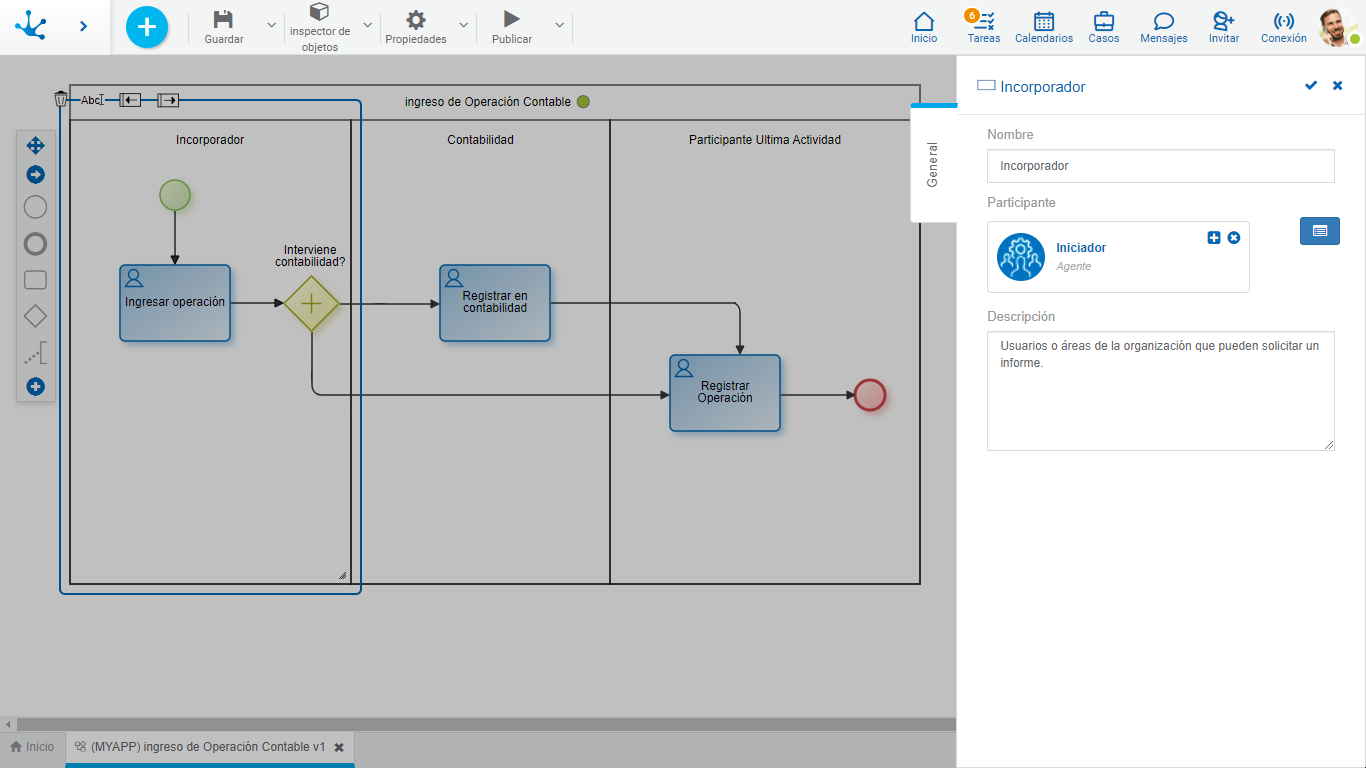Open Tareas task list
The height and width of the screenshot is (768, 1366).
(x=984, y=28)
